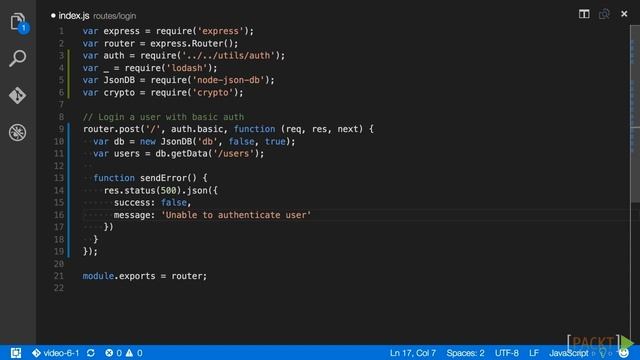Click '../../utils/auth' string on line 3
The width and height of the screenshot is (640, 360).
click(x=229, y=56)
